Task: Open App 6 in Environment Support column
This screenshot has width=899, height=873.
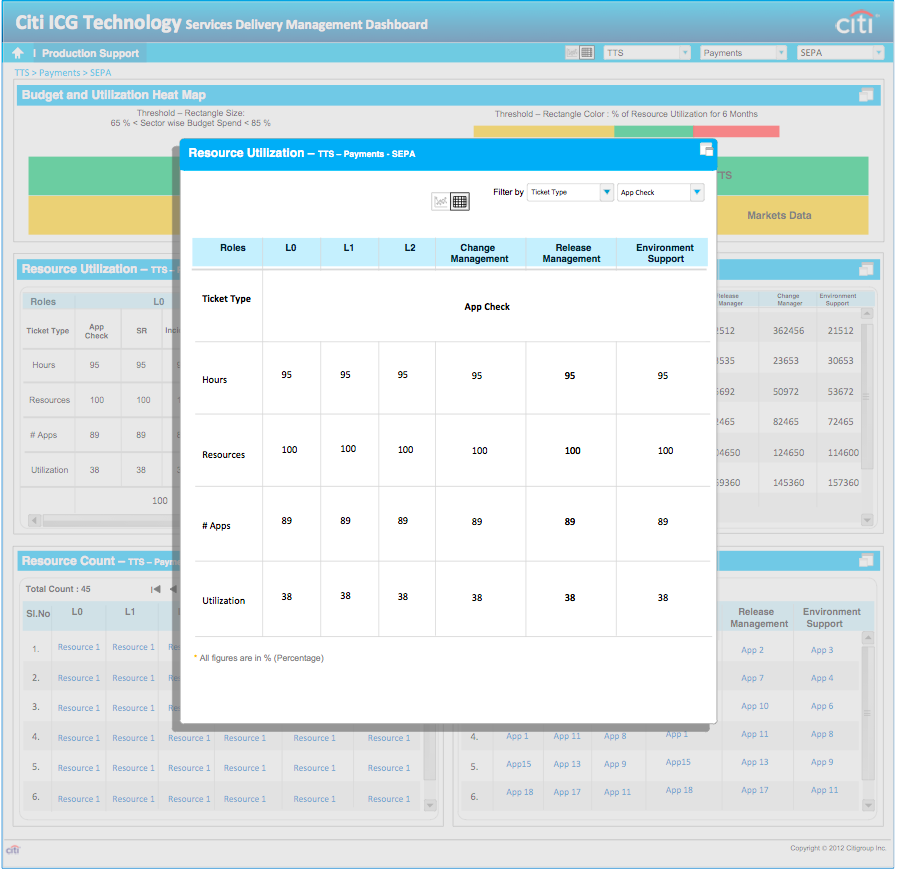Action: 822,707
